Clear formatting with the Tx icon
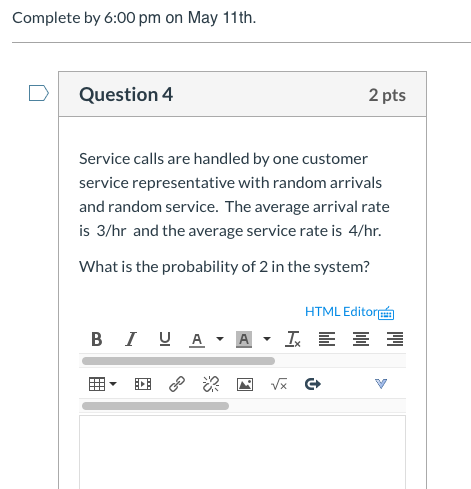471x489 pixels. tap(293, 339)
